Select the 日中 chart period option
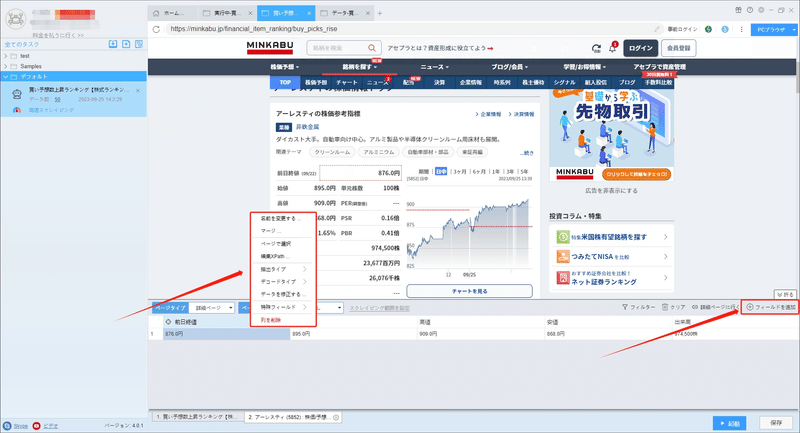This screenshot has width=800, height=433. pyautogui.click(x=441, y=171)
